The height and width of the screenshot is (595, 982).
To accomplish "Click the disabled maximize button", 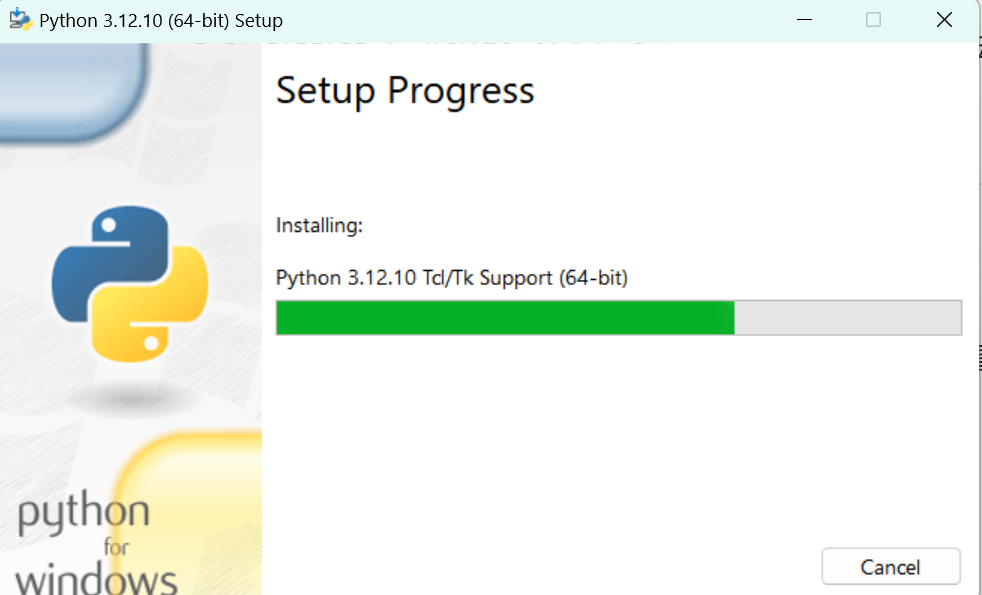I will point(873,20).
